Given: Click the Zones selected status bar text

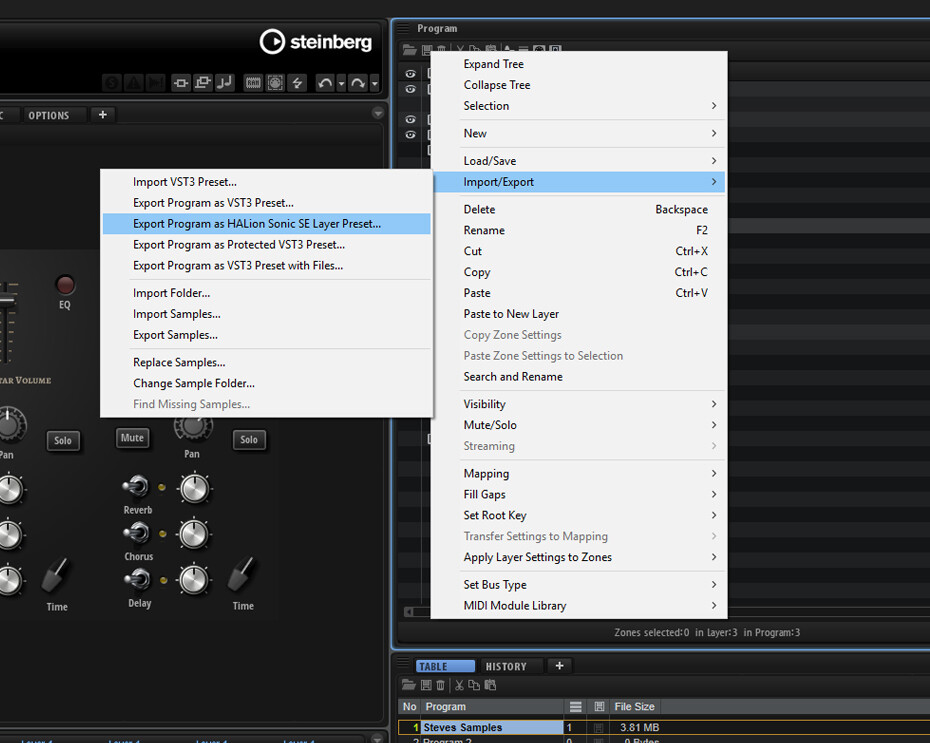Looking at the screenshot, I should (707, 633).
